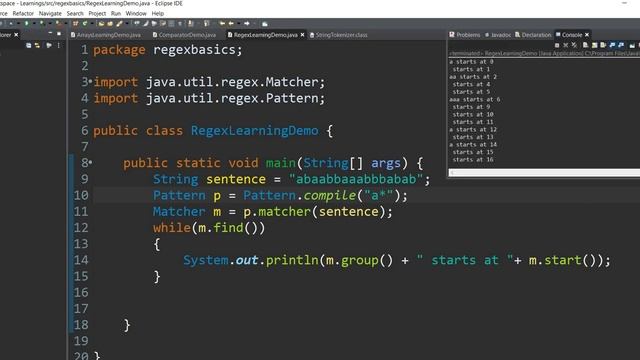Viewport: 640px width, 360px height.
Task: Open the Navigate menu
Action: coord(50,13)
